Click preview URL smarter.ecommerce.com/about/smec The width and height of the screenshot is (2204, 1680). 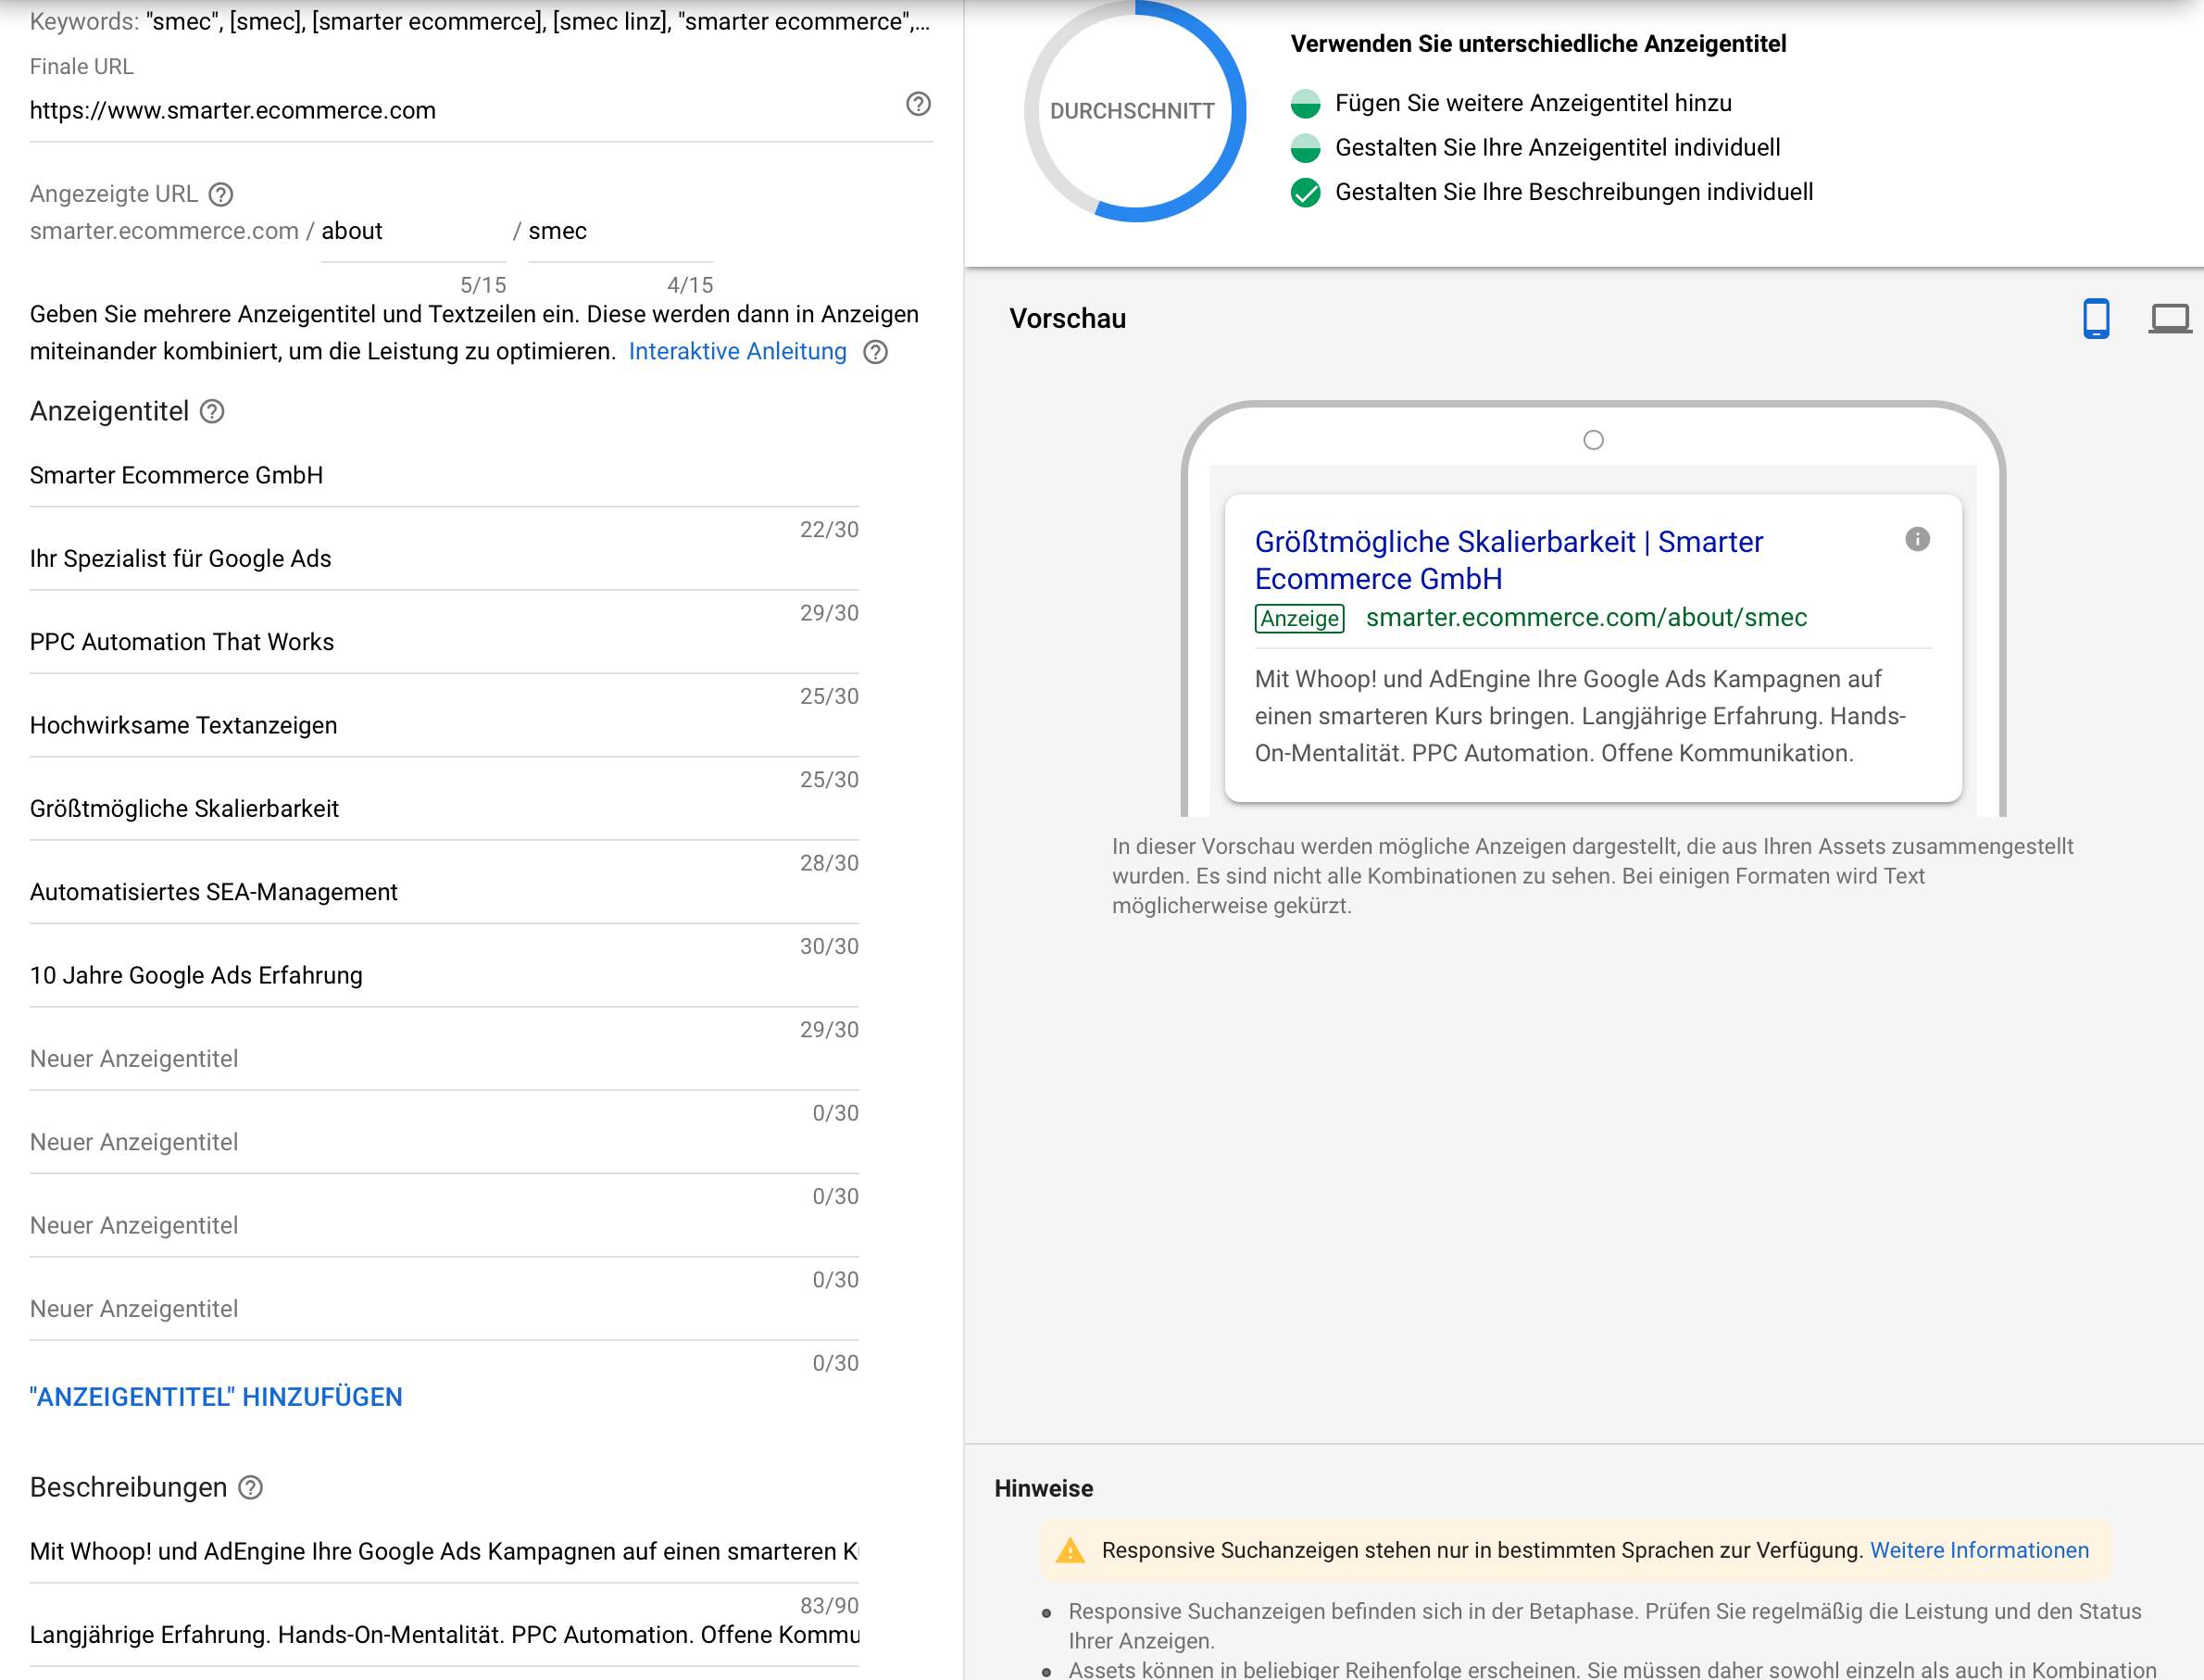point(1586,618)
